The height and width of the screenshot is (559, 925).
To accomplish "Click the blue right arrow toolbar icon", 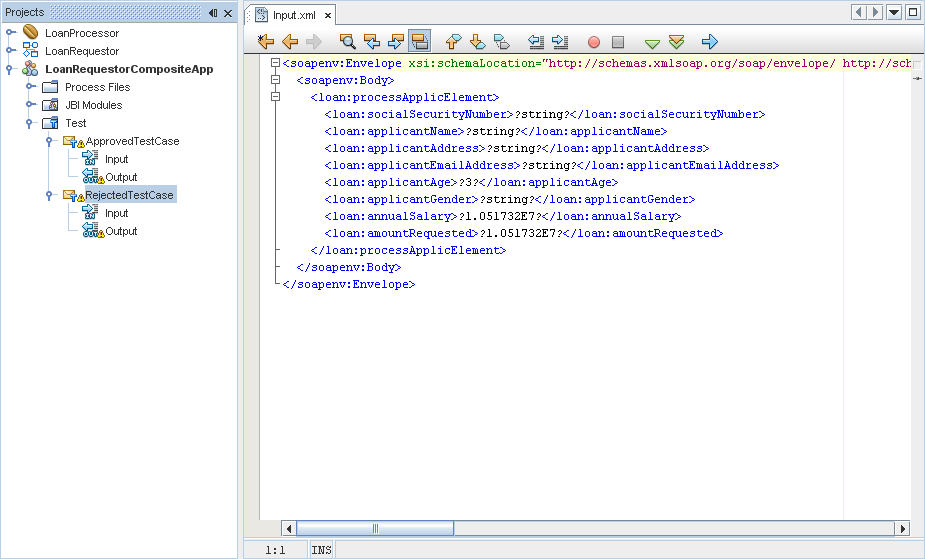I will pos(710,41).
